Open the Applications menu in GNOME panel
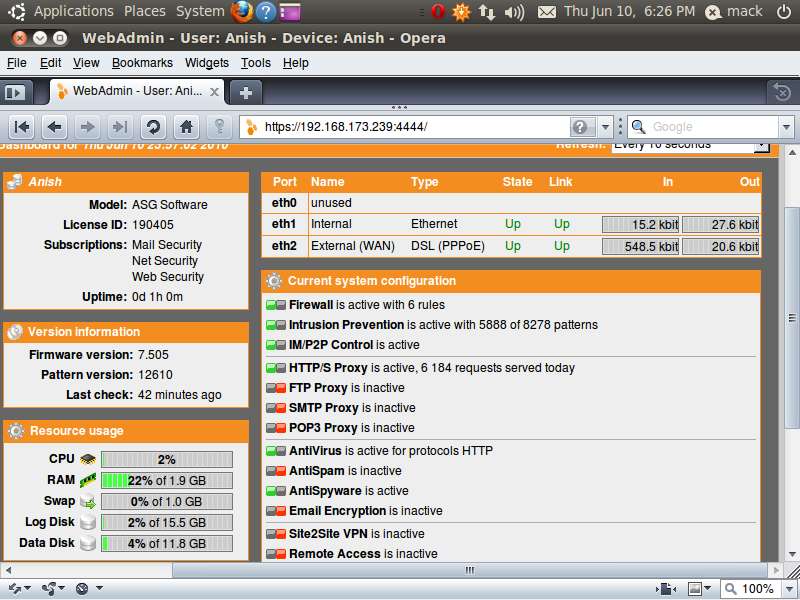The width and height of the screenshot is (800, 600). point(73,11)
